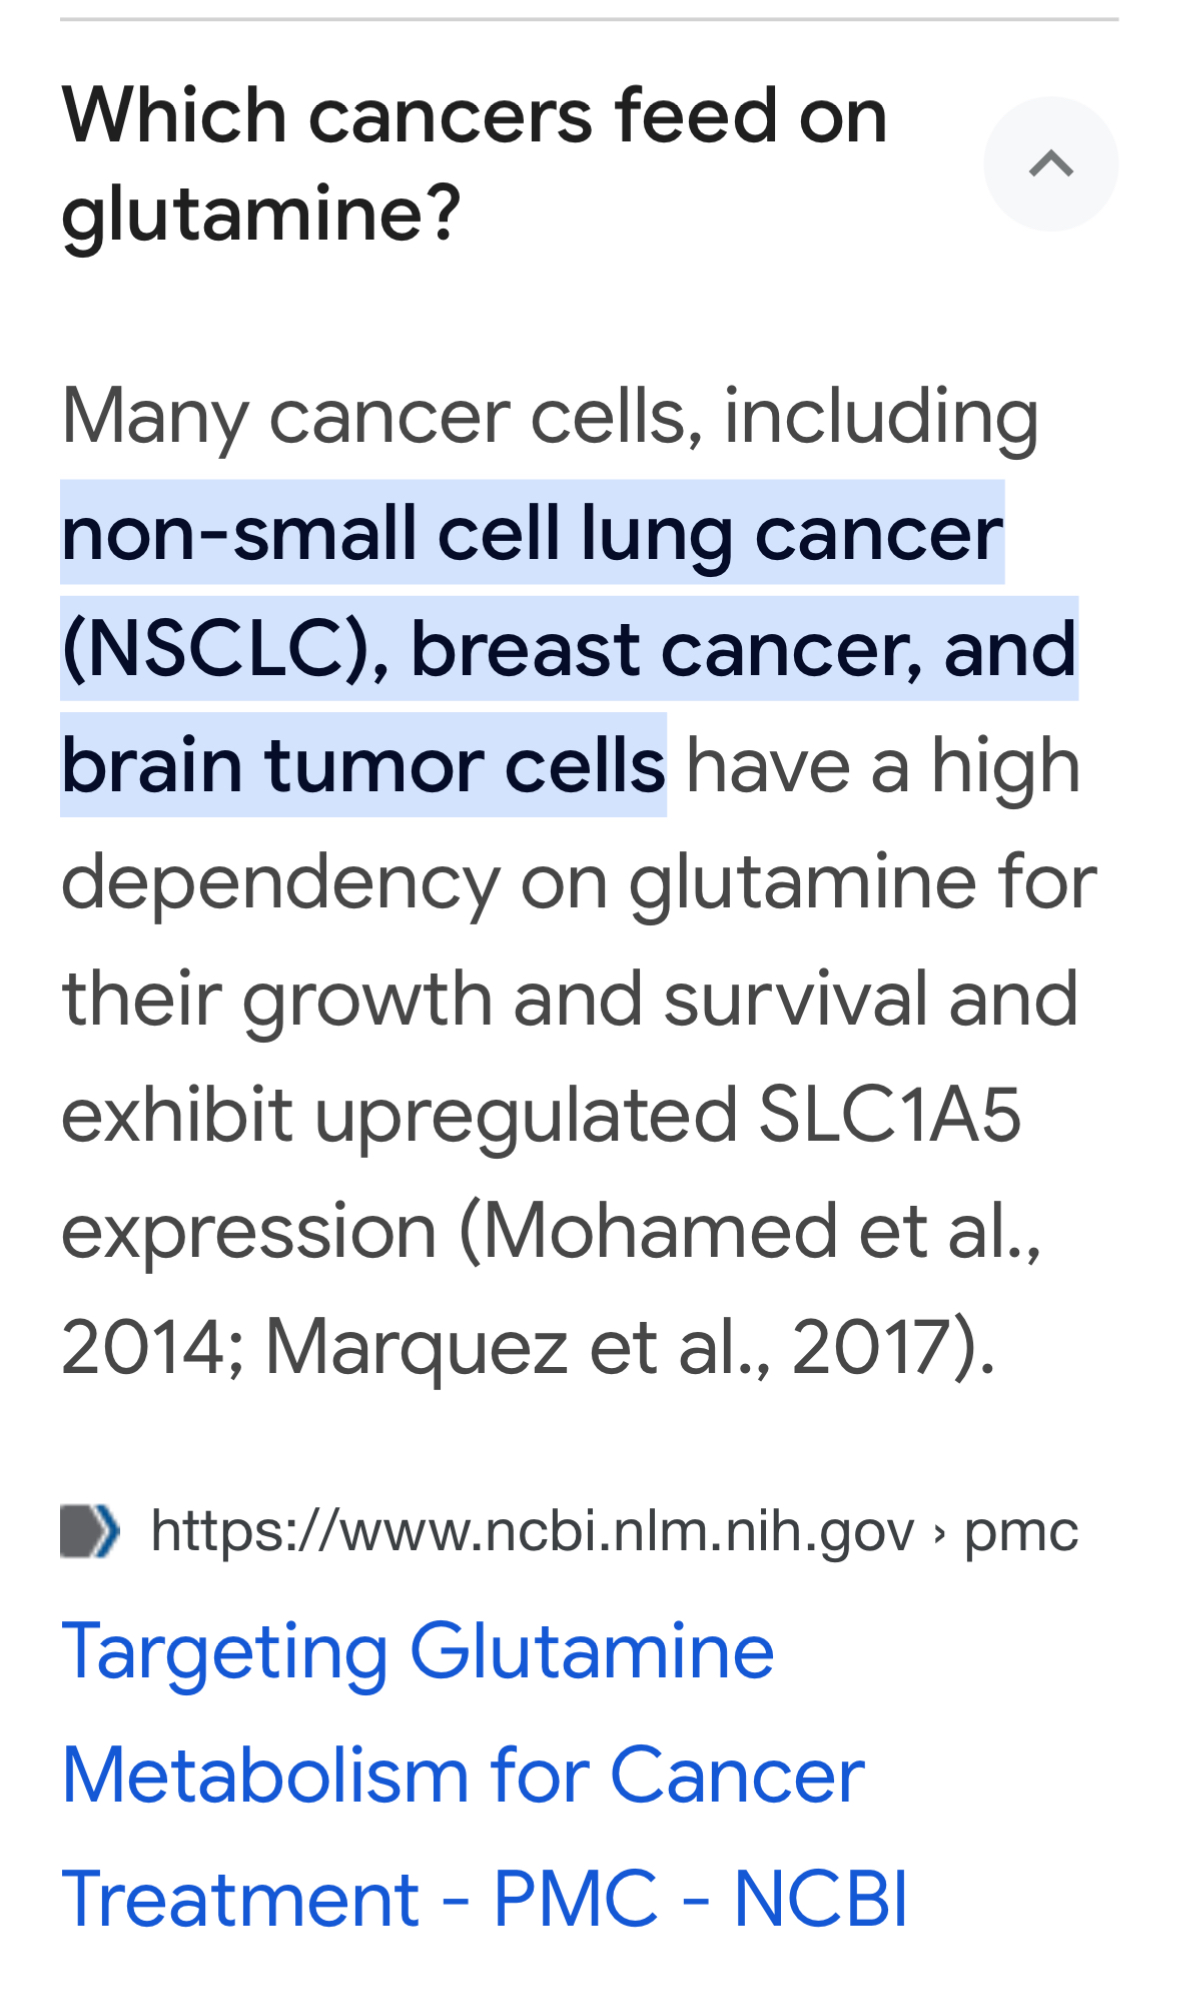Click the 'Many cancer cells, including' sentence start
The image size is (1179, 1993).
coord(550,416)
